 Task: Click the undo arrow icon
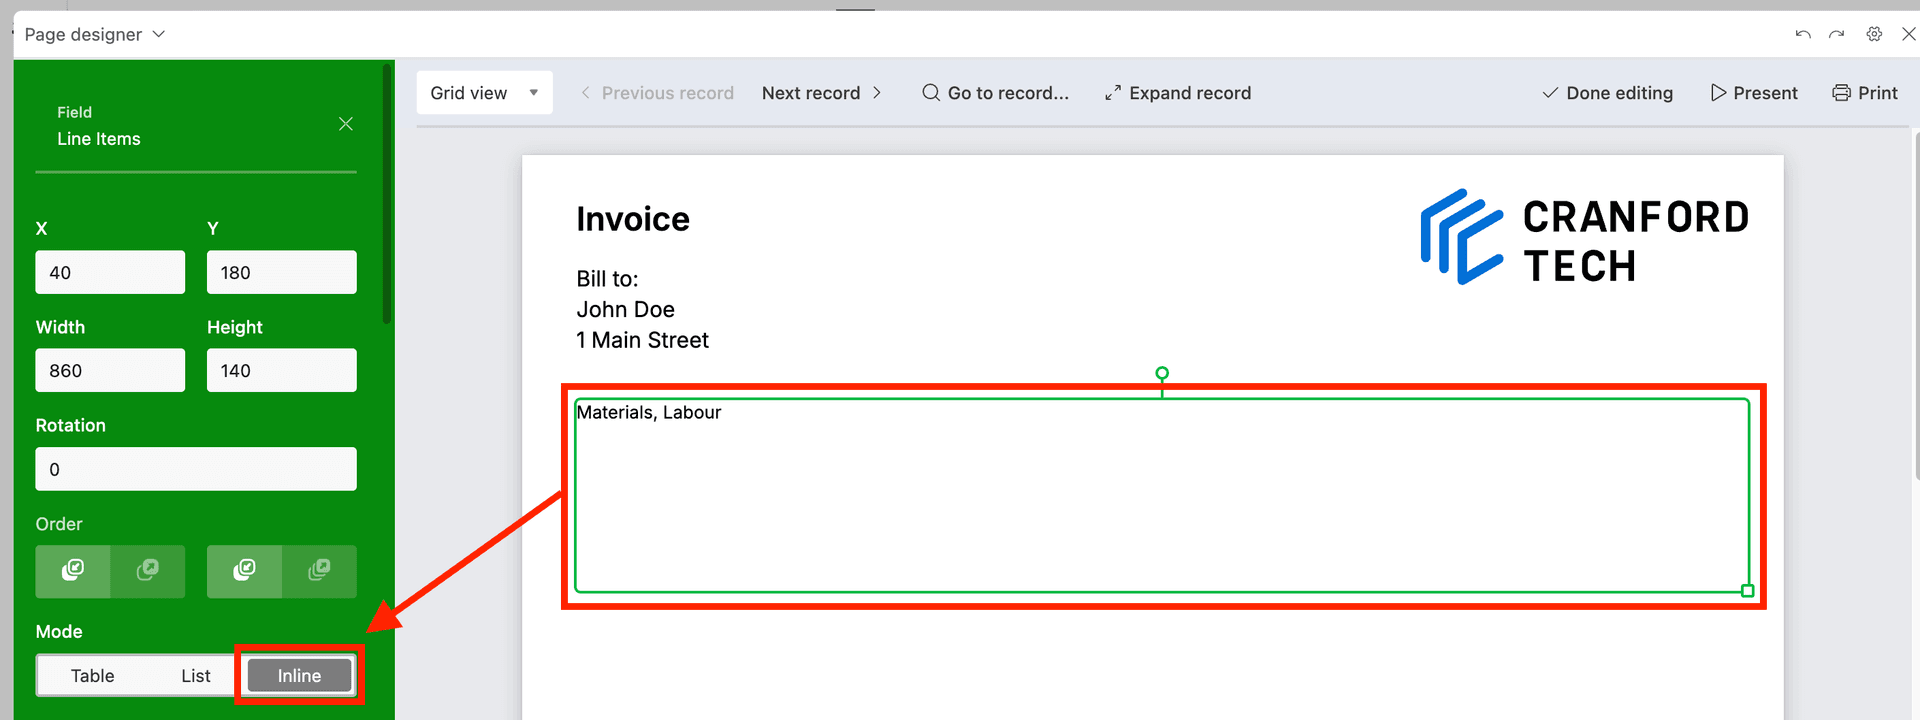click(1803, 34)
